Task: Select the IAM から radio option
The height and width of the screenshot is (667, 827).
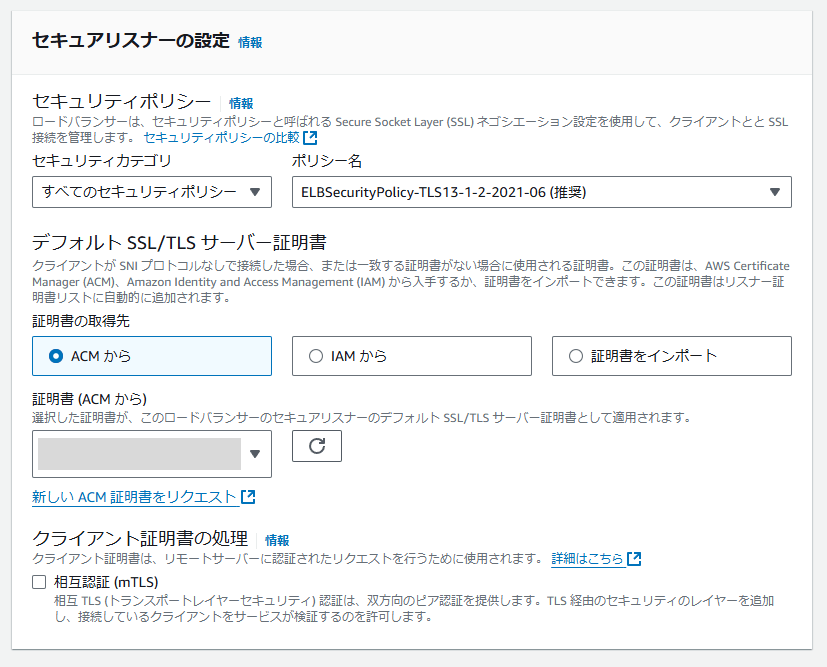Action: [x=411, y=356]
